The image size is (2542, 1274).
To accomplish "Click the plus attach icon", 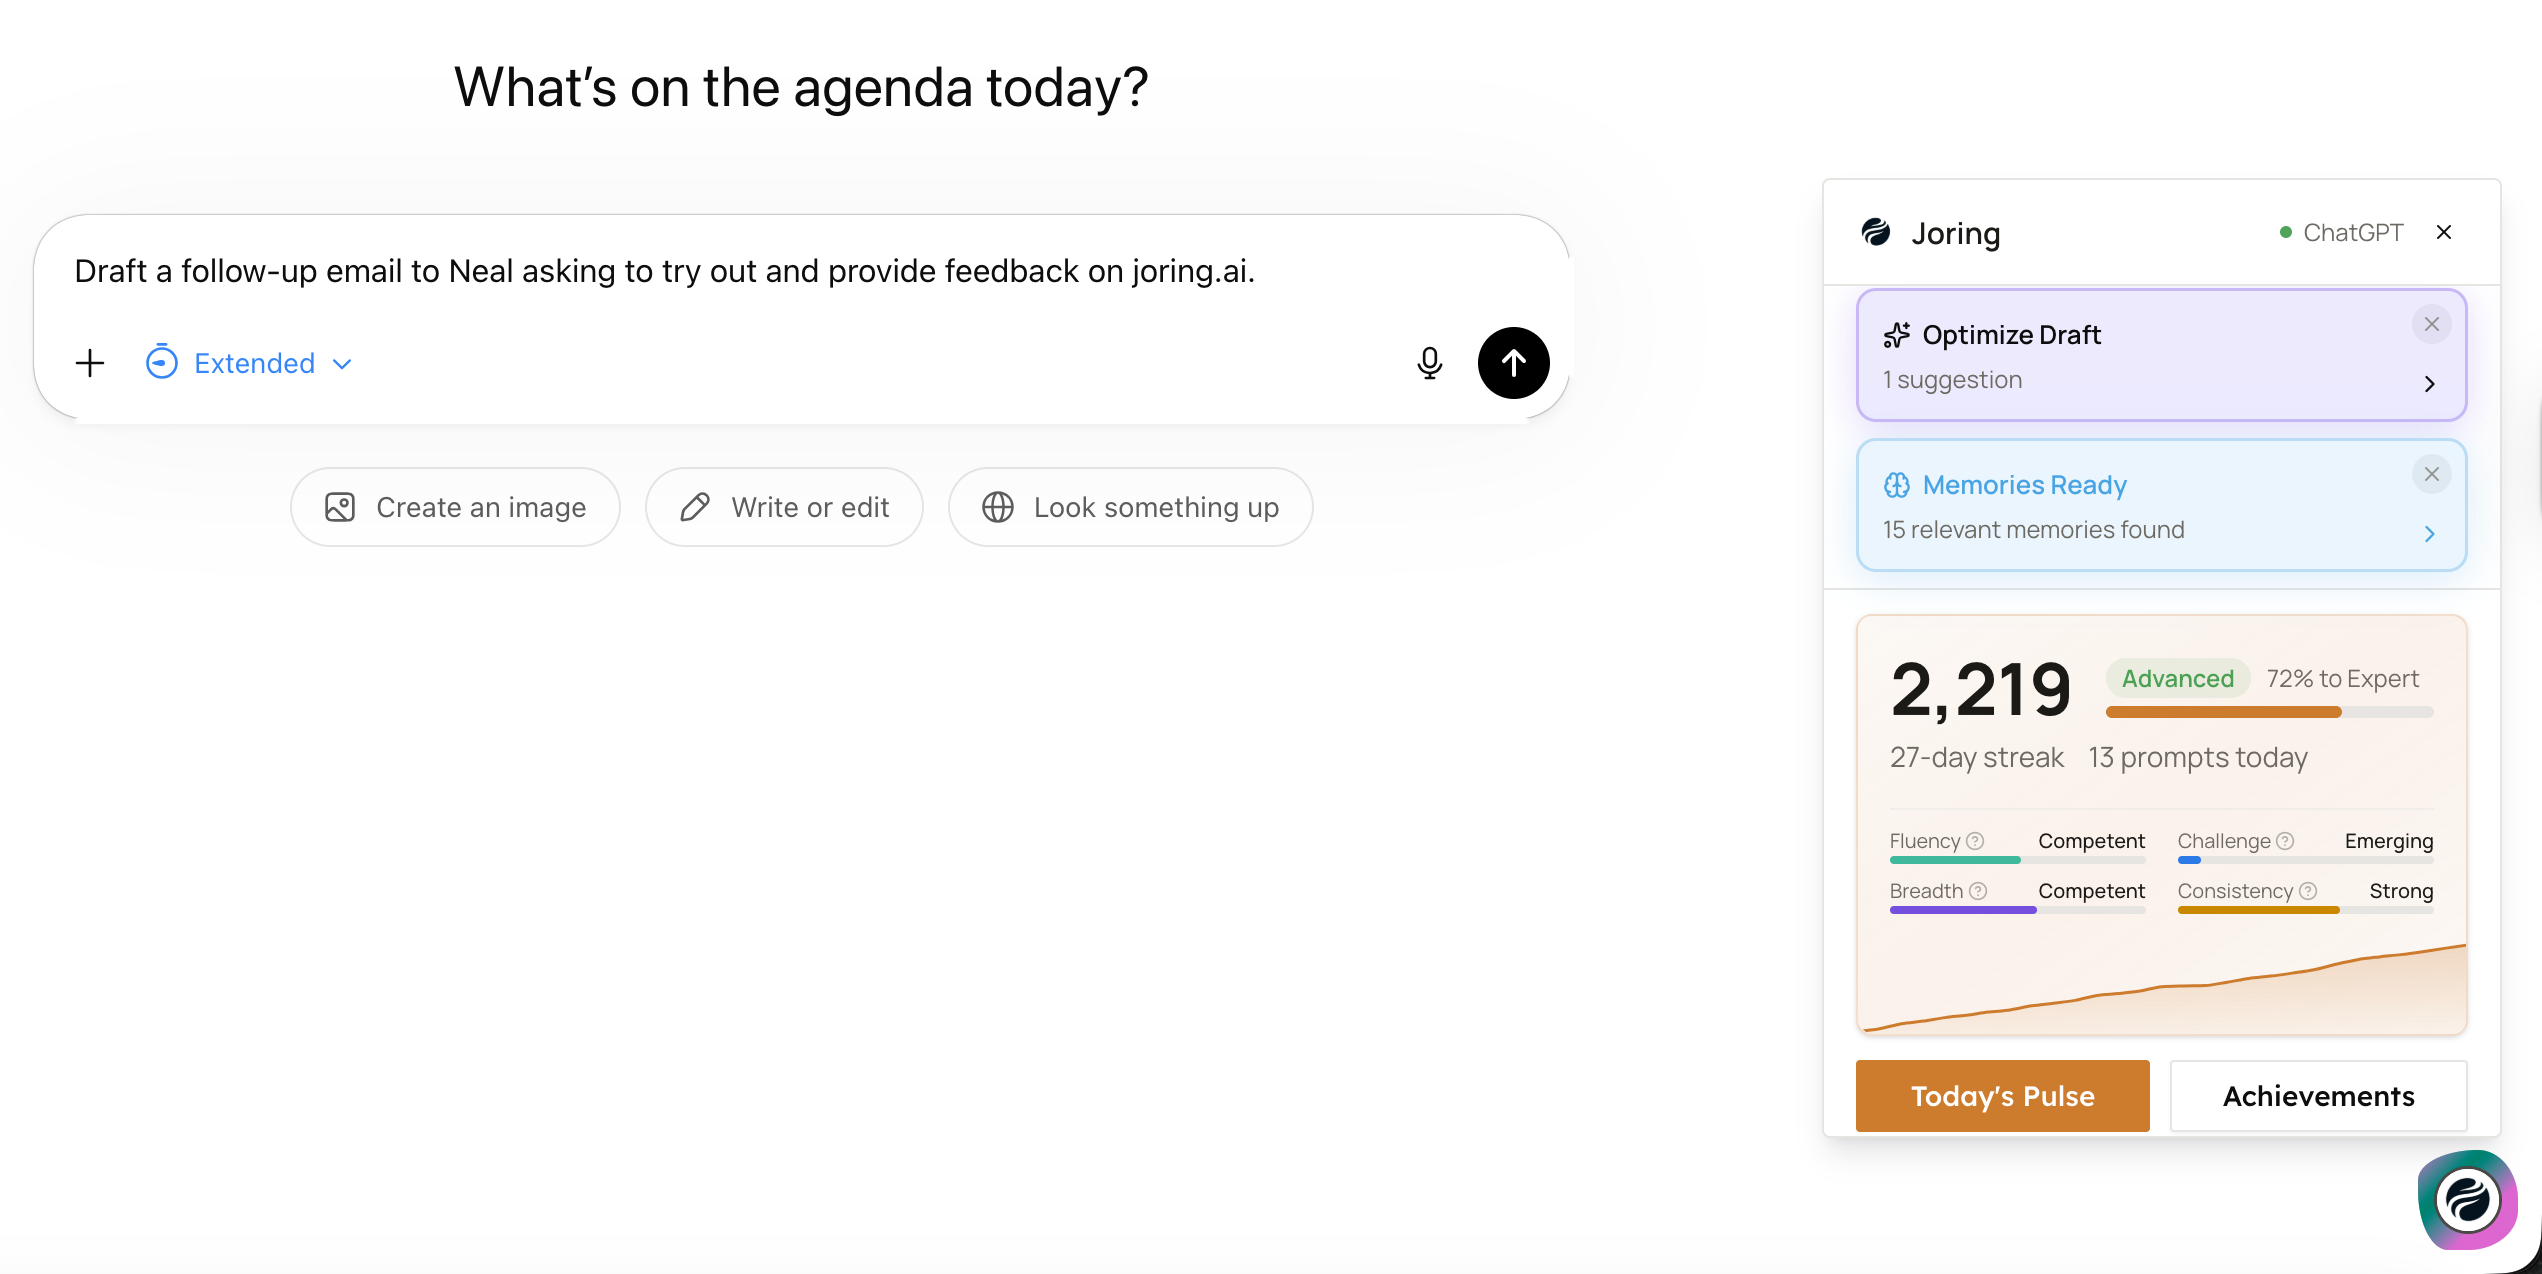I will (90, 363).
